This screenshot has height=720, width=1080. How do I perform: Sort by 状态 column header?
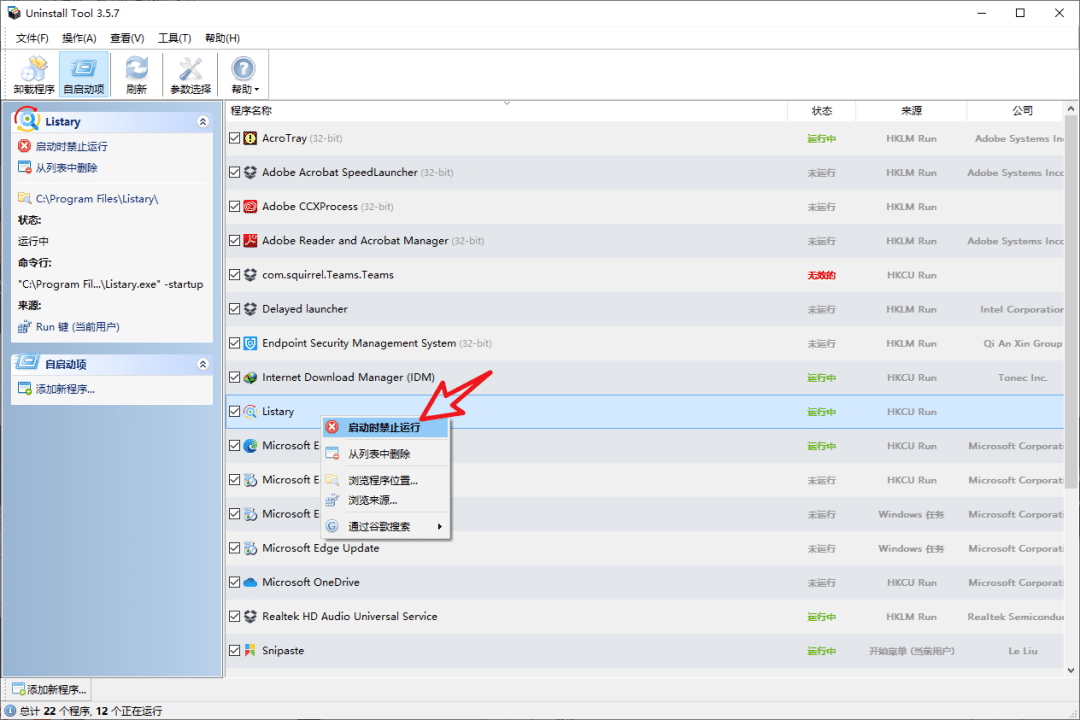pyautogui.click(x=821, y=111)
